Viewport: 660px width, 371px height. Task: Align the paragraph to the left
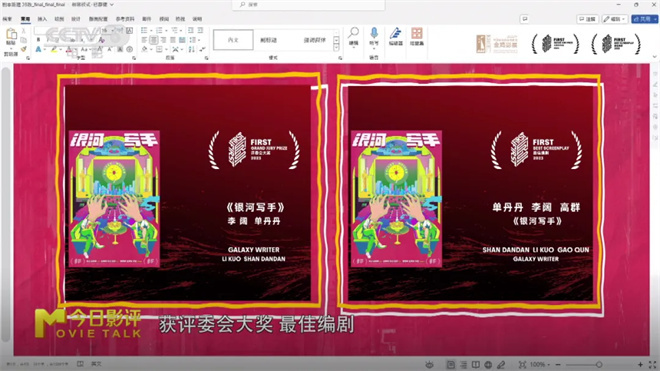click(144, 40)
